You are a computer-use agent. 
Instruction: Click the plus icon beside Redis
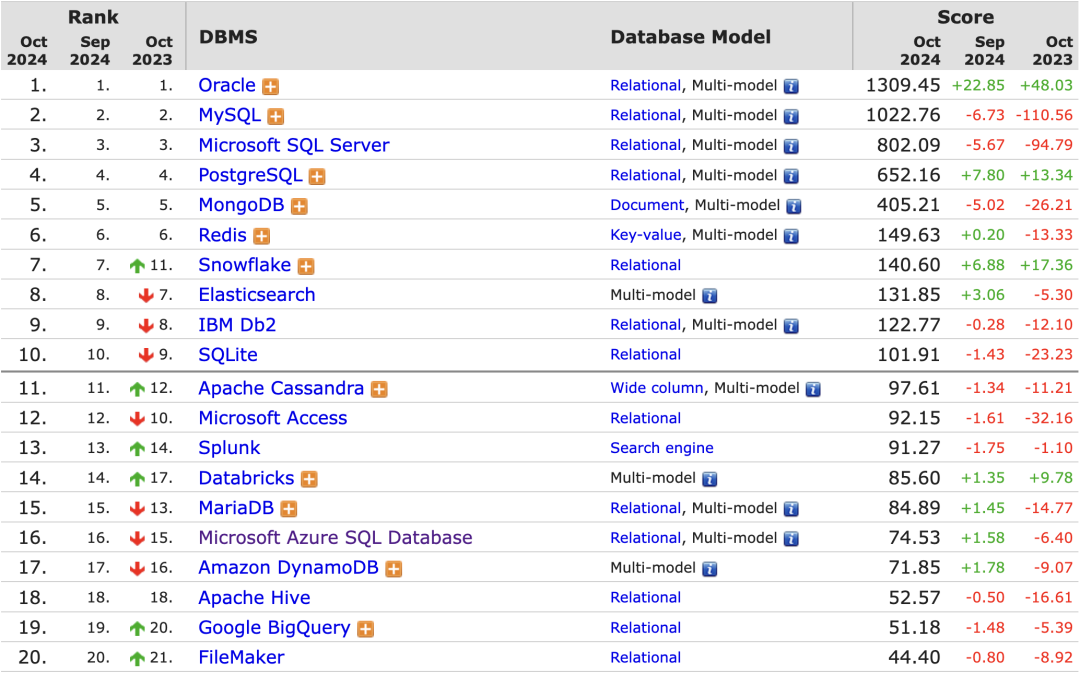[x=261, y=236]
